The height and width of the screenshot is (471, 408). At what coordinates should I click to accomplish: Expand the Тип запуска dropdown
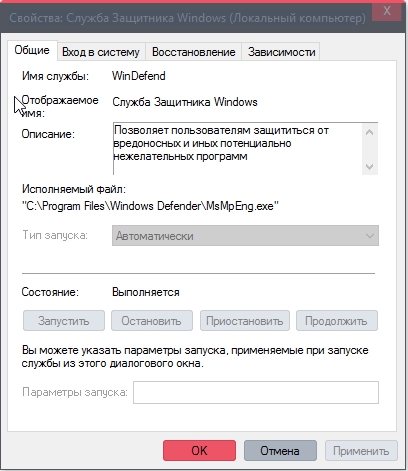click(245, 236)
